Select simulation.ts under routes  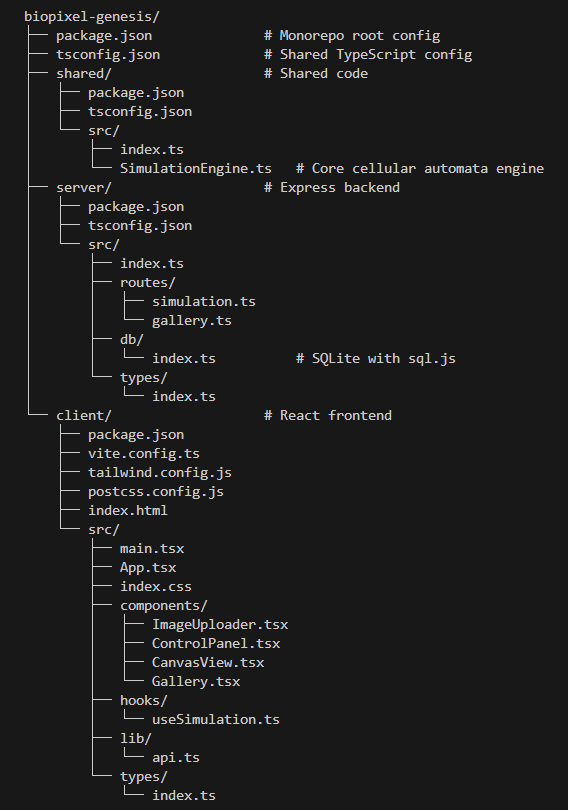click(x=204, y=302)
